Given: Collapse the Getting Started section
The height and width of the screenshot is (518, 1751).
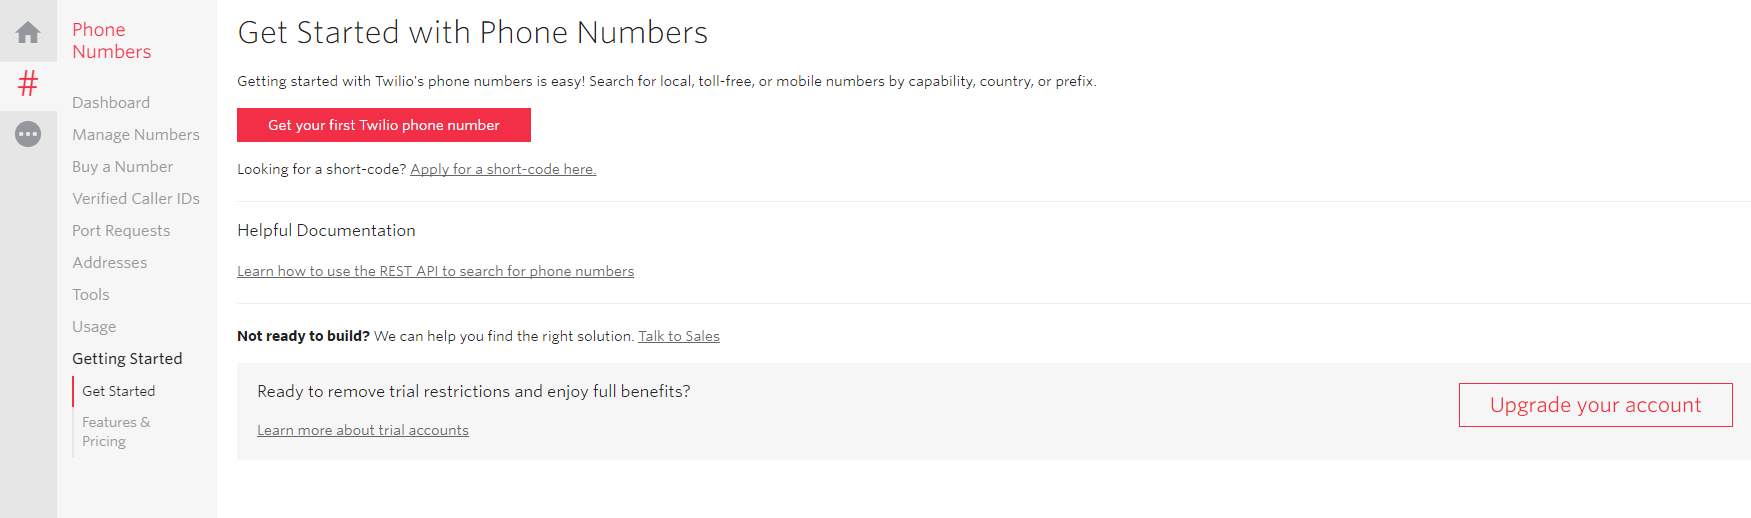Looking at the screenshot, I should pyautogui.click(x=127, y=358).
